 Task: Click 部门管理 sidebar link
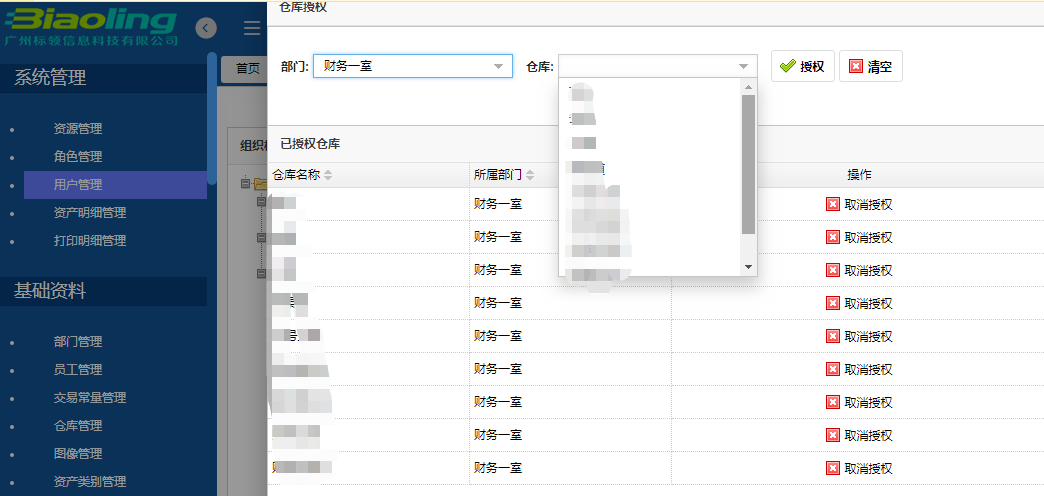[78, 342]
